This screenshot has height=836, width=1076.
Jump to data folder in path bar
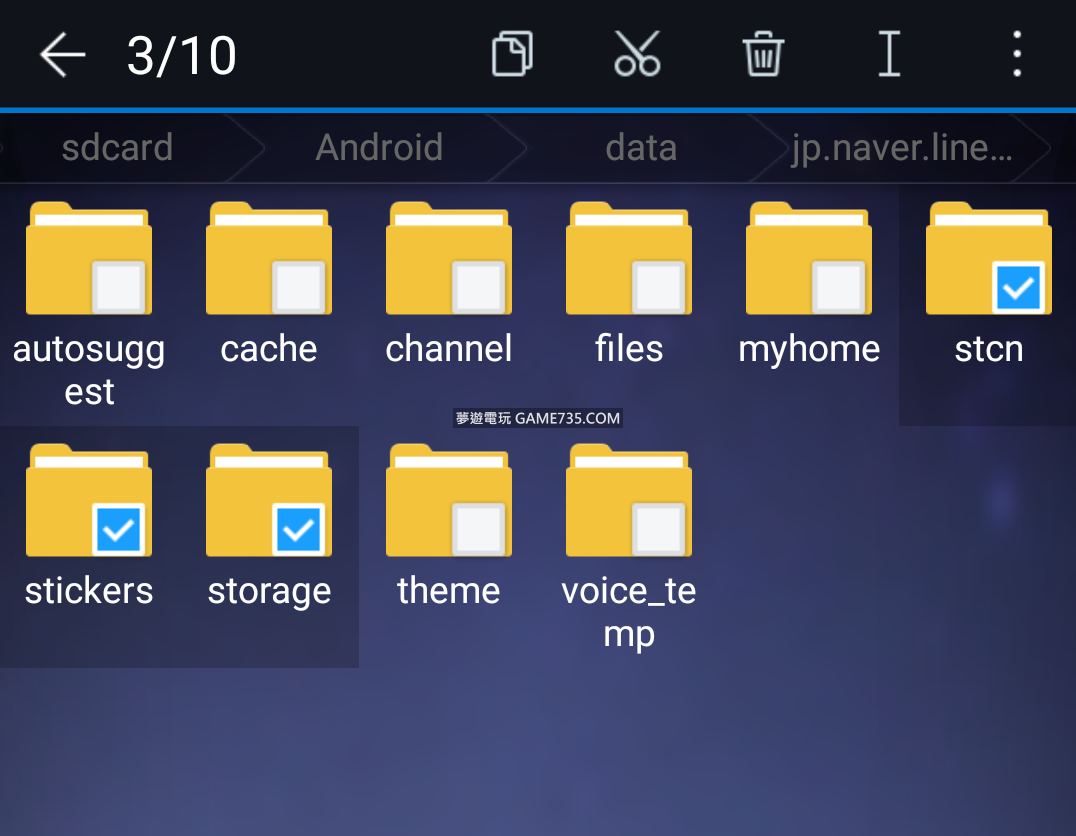[641, 148]
